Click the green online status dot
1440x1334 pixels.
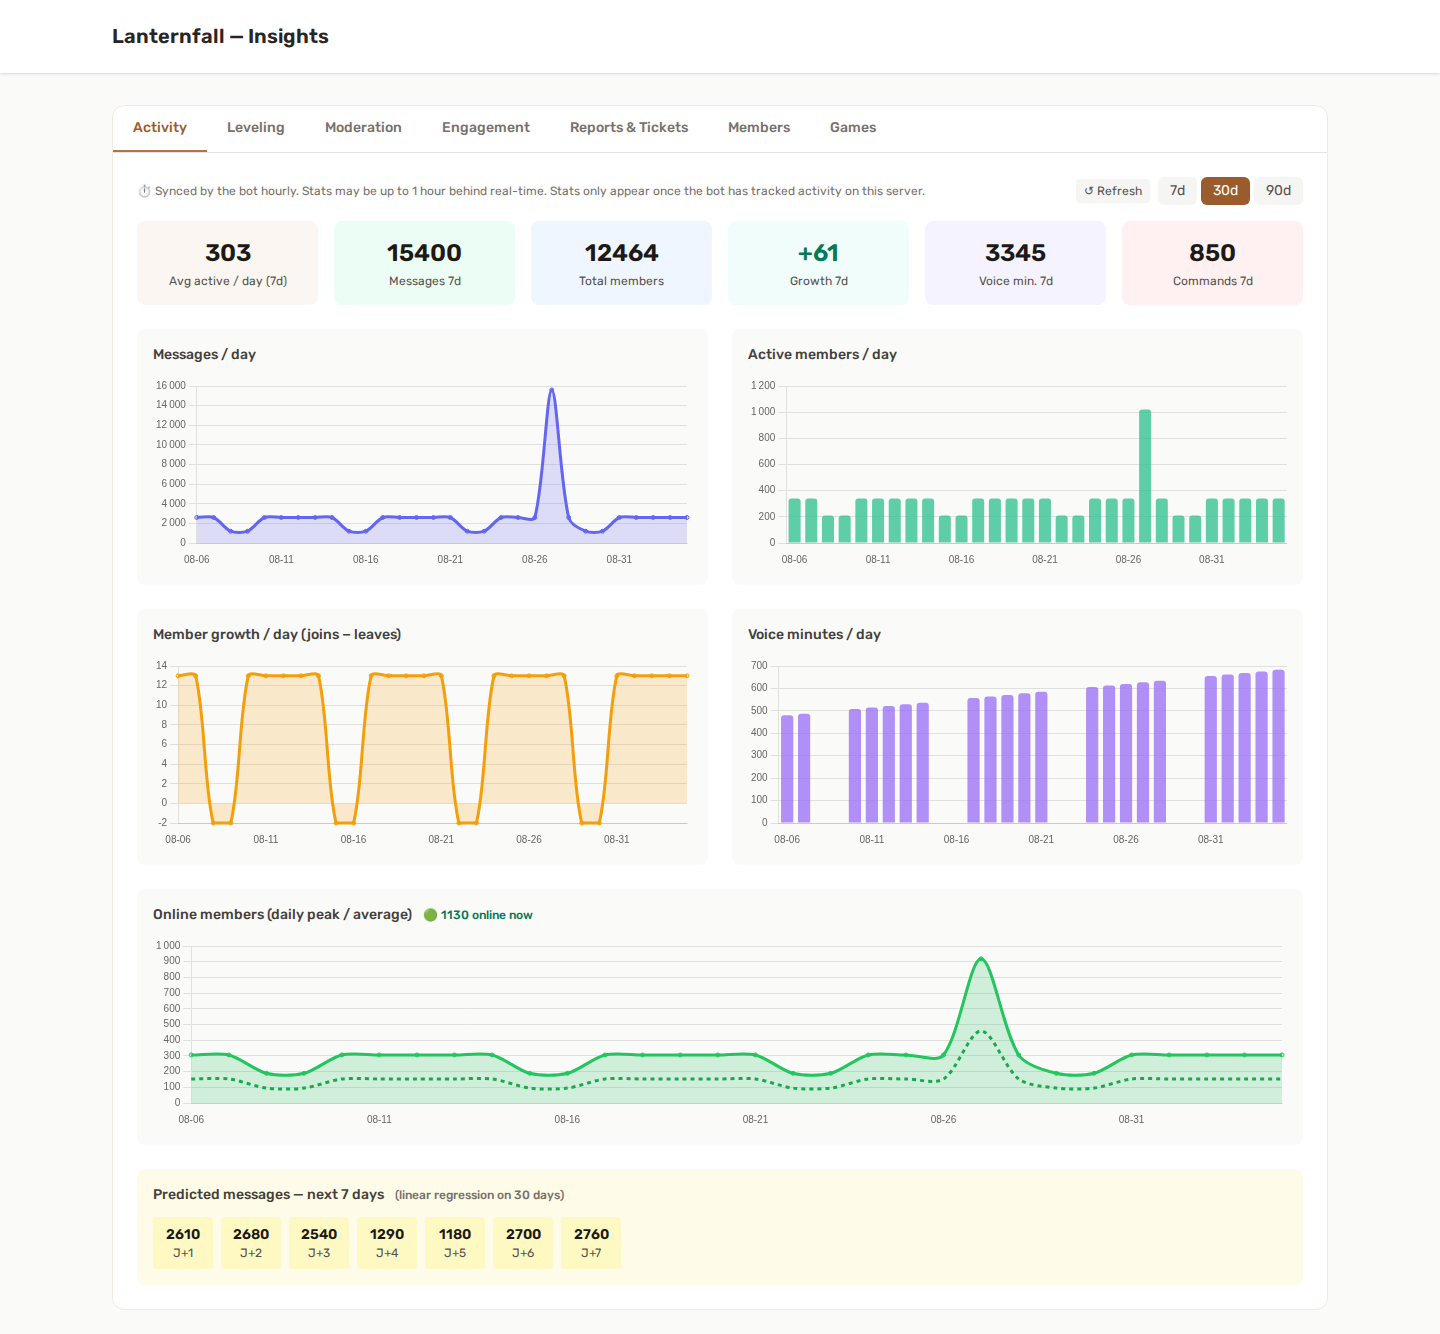431,915
